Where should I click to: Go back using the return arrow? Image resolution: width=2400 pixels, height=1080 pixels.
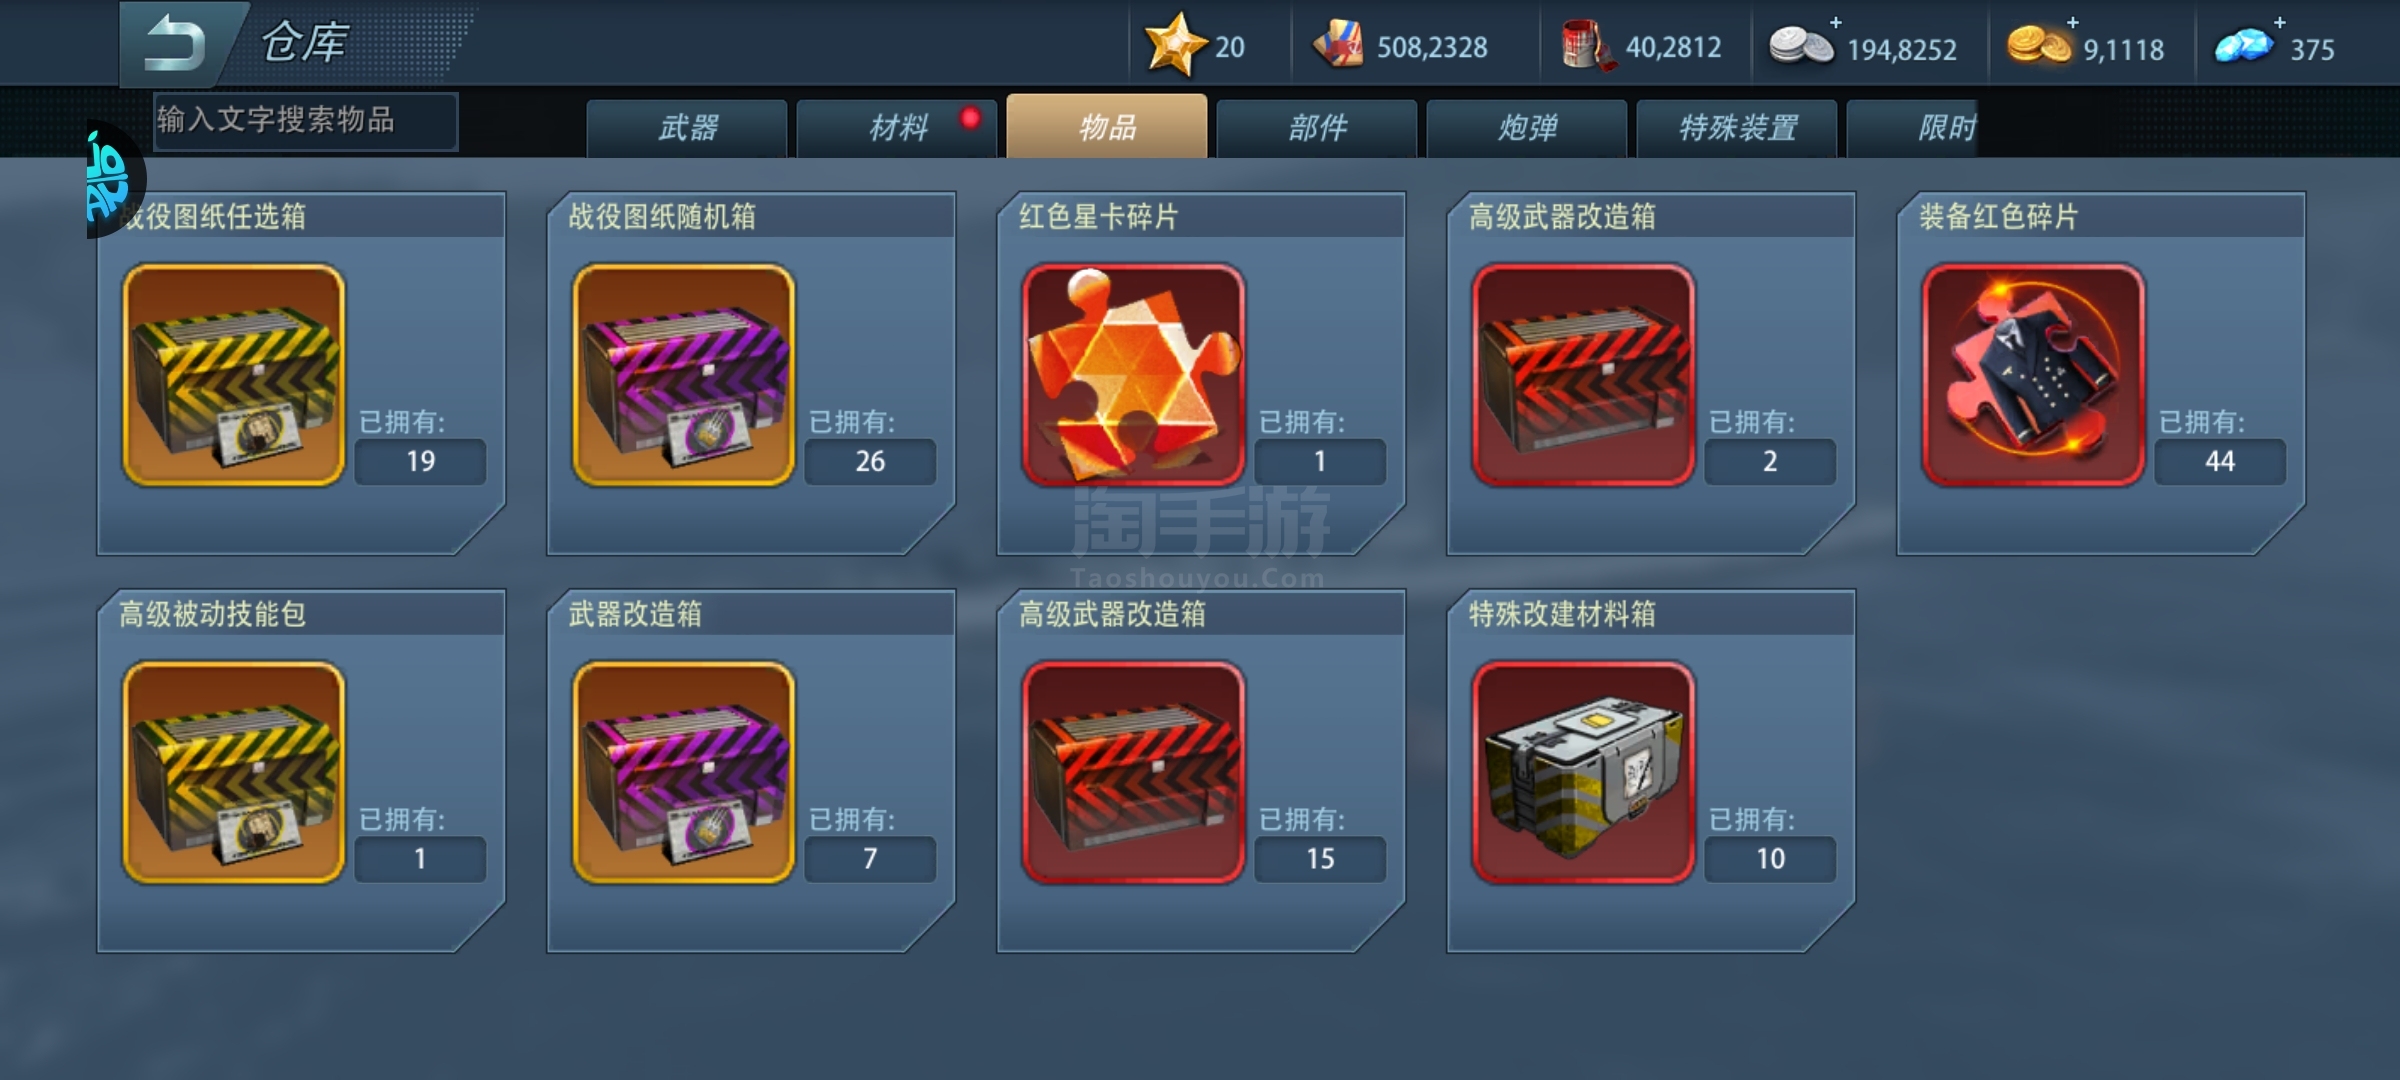[x=175, y=44]
